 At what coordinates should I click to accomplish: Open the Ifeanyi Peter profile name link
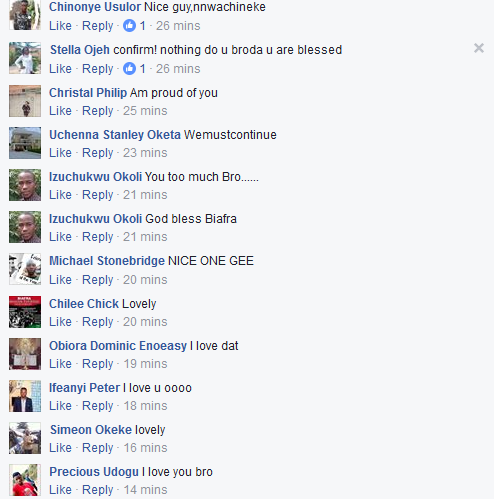coord(84,388)
